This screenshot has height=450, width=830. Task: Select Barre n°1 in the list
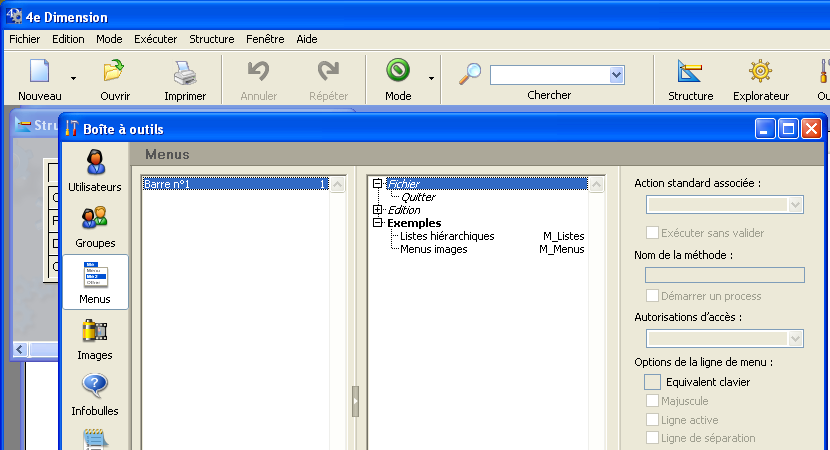click(x=166, y=184)
